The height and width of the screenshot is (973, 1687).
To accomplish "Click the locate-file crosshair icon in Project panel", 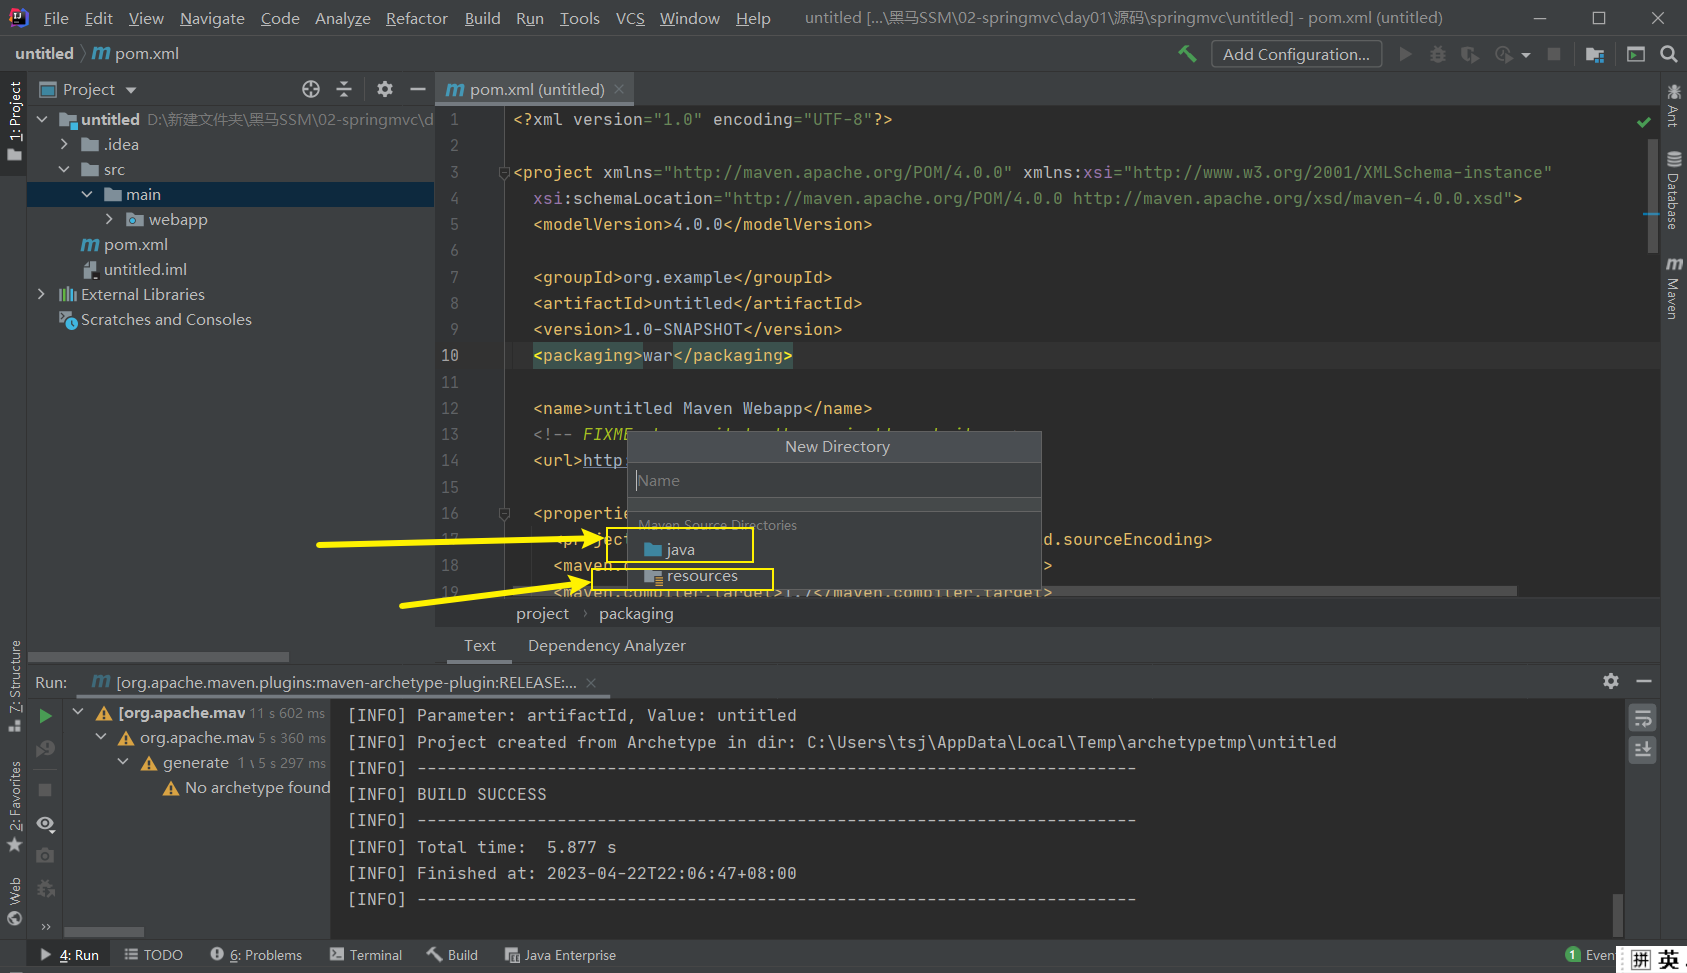I will click(x=311, y=89).
